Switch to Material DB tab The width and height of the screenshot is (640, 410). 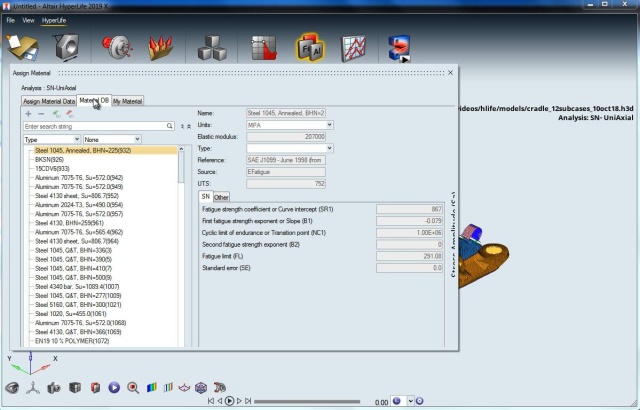click(94, 100)
